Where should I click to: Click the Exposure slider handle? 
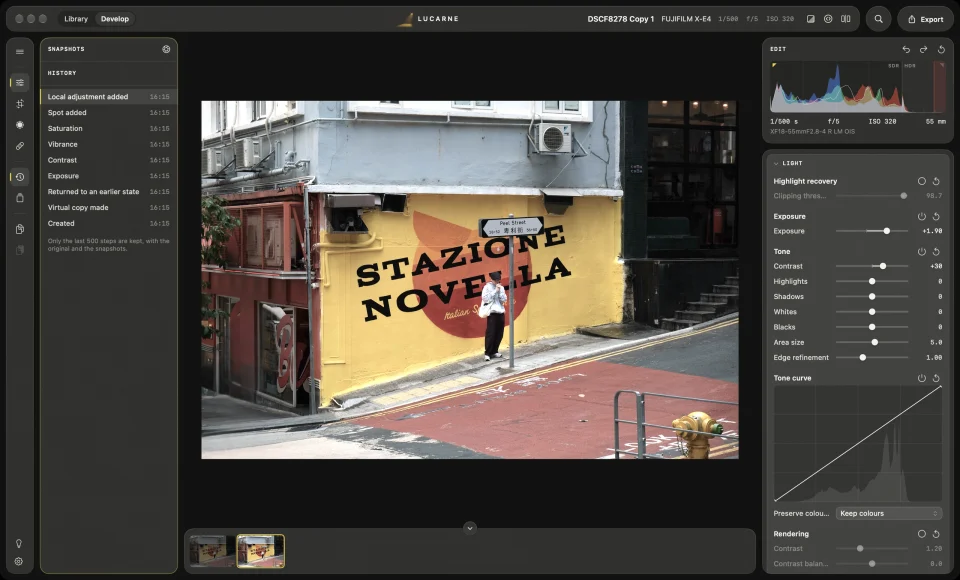887,231
